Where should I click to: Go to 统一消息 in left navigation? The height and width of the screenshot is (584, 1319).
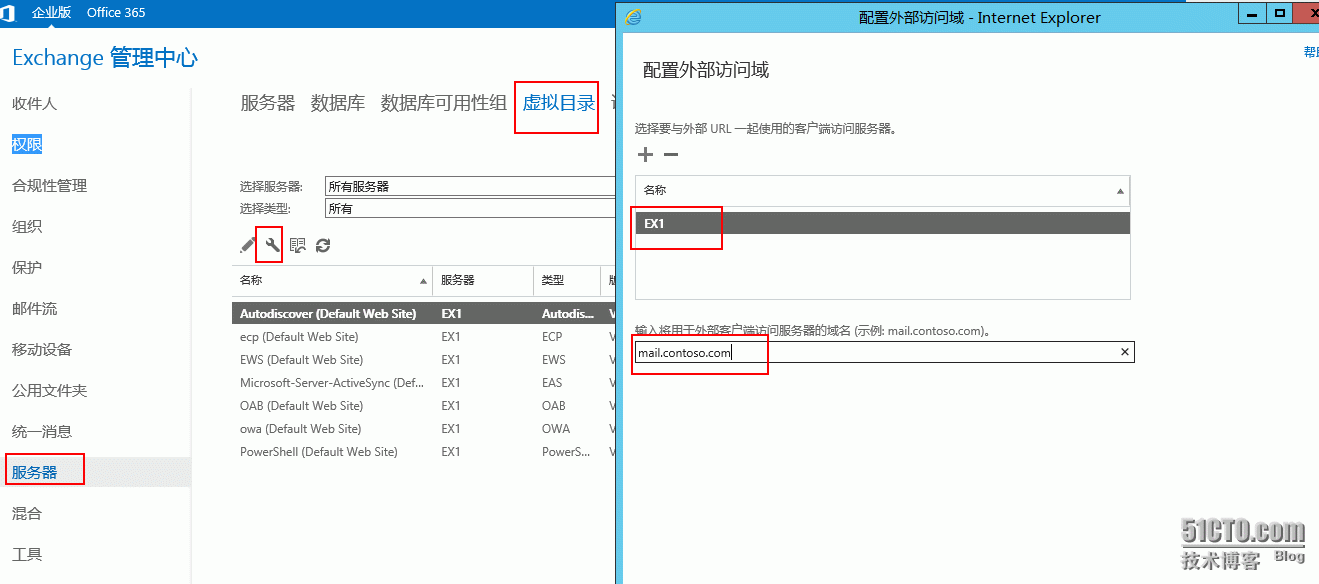tap(42, 432)
